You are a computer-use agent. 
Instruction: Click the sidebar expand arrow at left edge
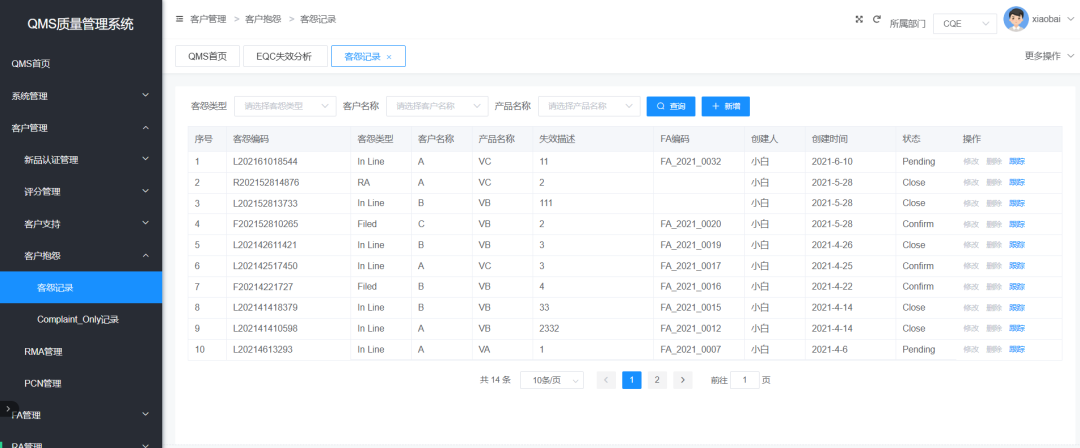coord(8,408)
